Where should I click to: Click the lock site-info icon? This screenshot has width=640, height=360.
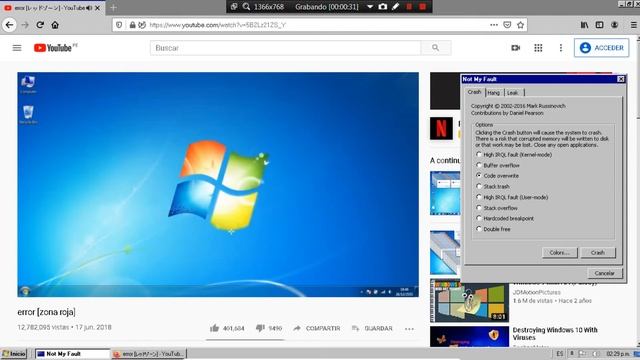132,25
